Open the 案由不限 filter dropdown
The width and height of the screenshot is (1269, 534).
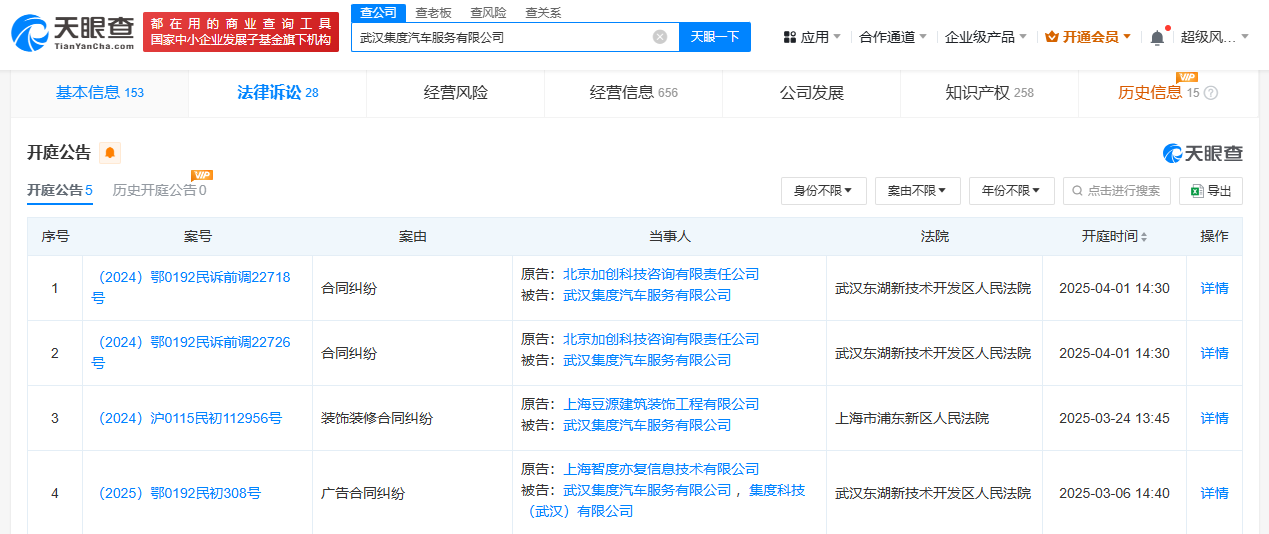(917, 190)
